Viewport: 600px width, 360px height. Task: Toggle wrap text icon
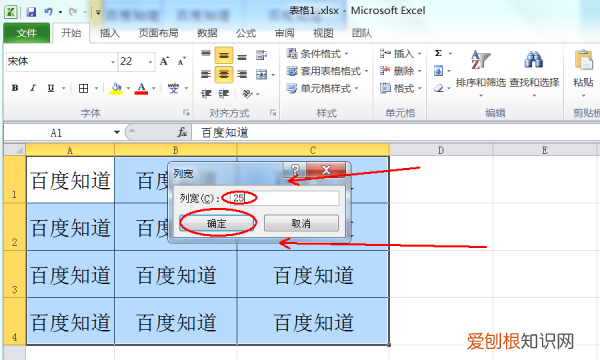click(x=262, y=55)
